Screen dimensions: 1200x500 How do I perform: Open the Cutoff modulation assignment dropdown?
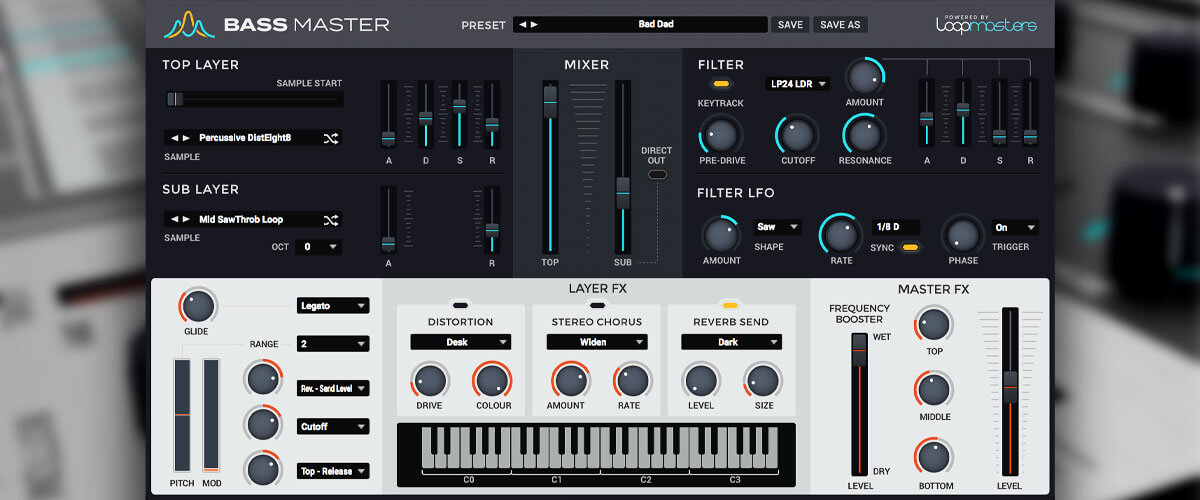click(333, 426)
